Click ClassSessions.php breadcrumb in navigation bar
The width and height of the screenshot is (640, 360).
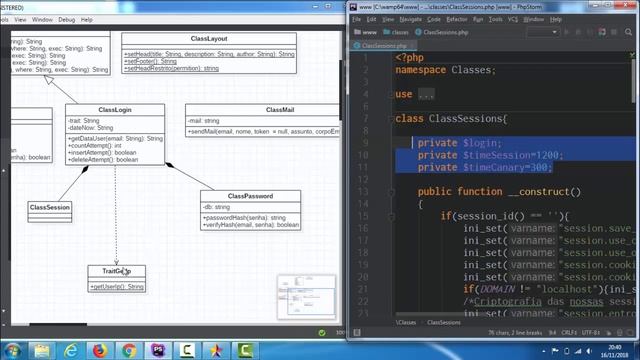pos(442,32)
